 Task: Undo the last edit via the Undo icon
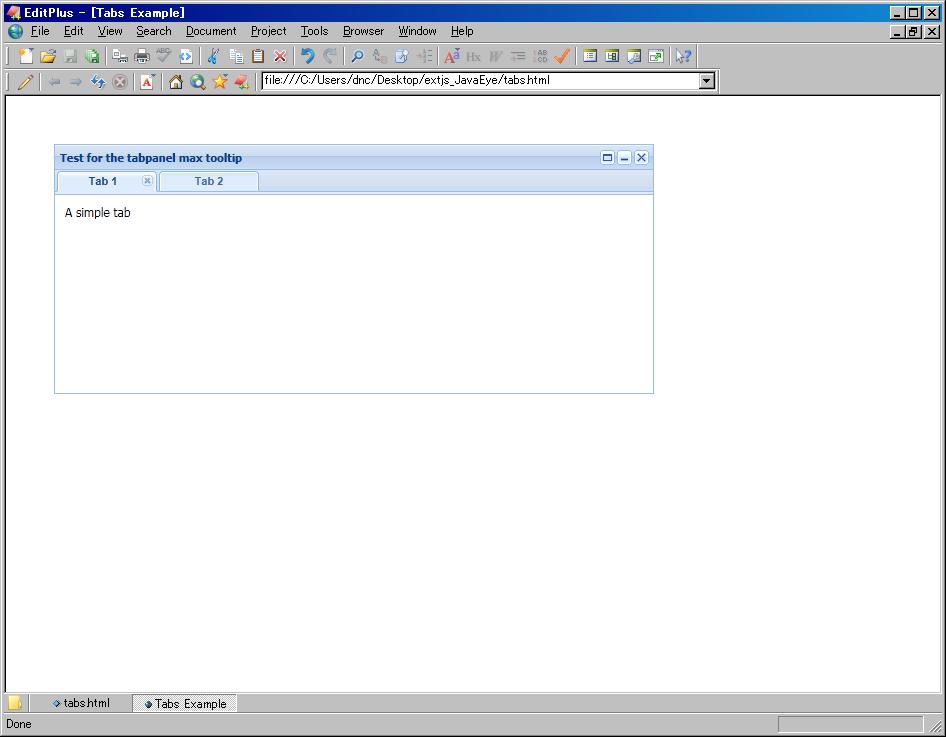[x=308, y=56]
